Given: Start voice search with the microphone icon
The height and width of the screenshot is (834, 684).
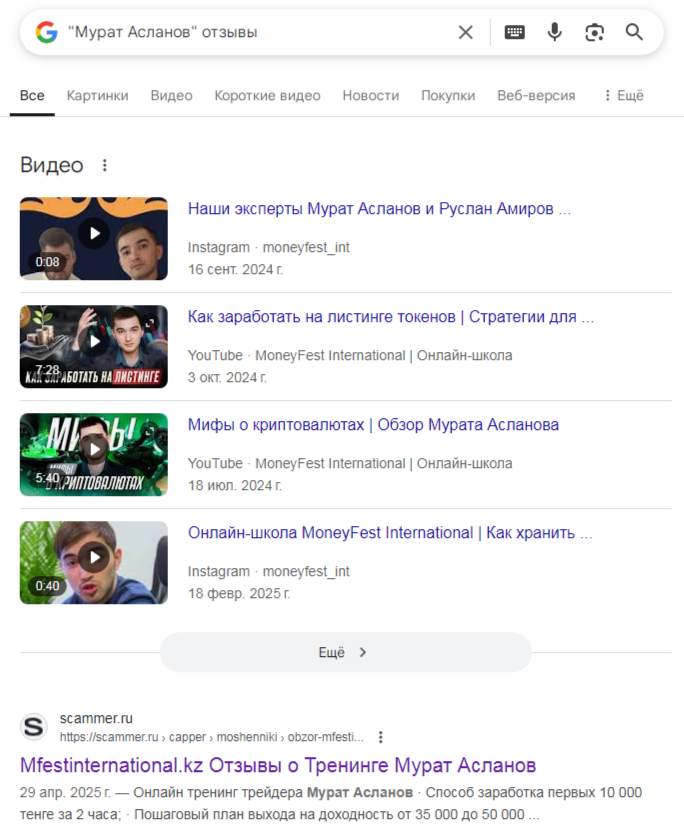Looking at the screenshot, I should click(554, 32).
